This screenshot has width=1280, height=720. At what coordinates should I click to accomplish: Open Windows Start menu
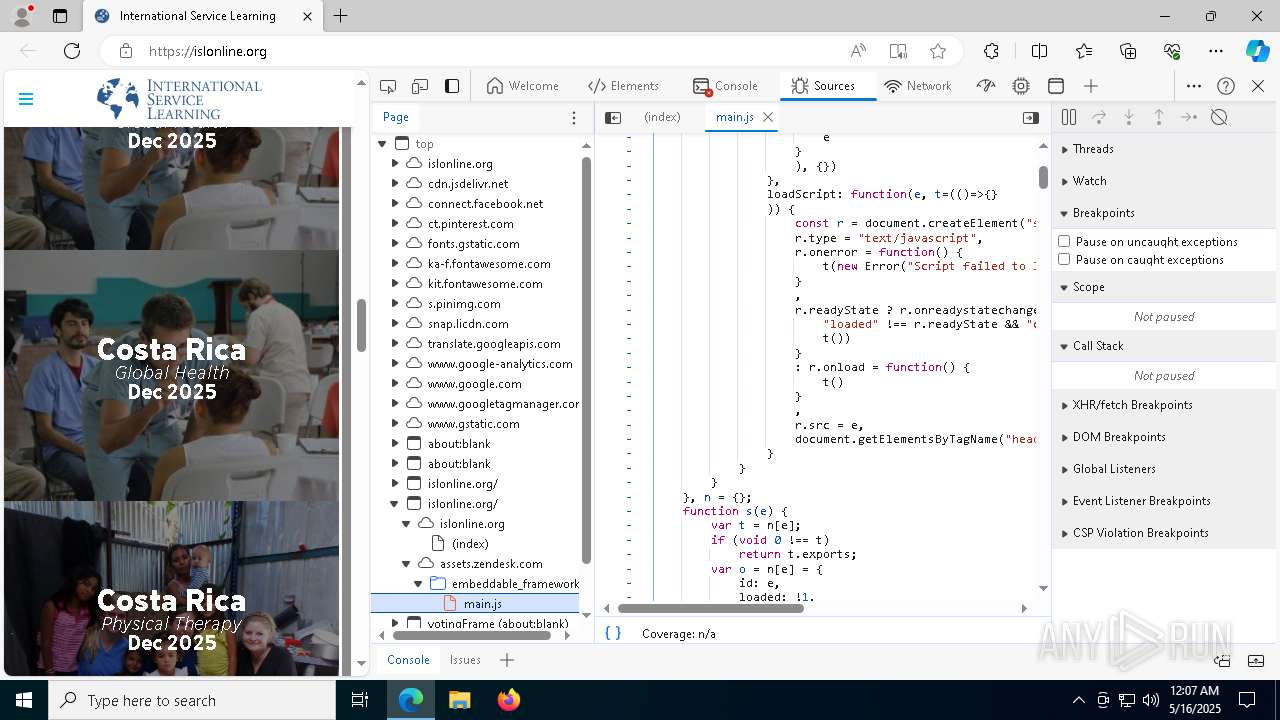[x=24, y=700]
